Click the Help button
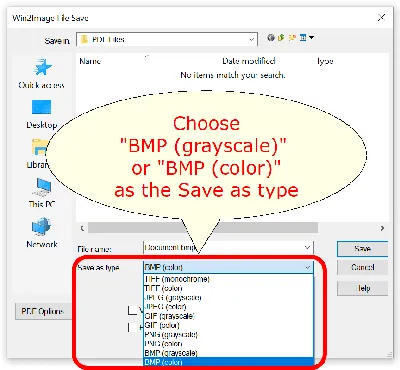Viewport: 400px width, 370px height. click(x=362, y=288)
